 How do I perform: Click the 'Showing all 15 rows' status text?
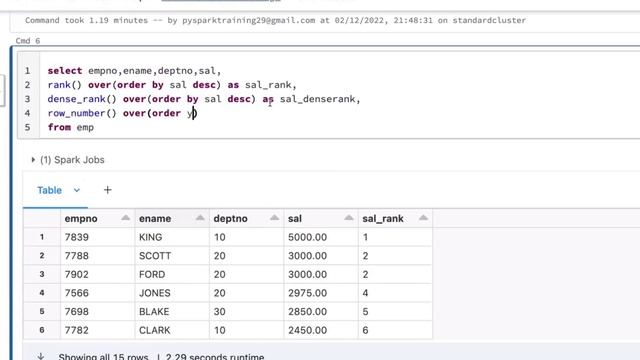tap(103, 357)
